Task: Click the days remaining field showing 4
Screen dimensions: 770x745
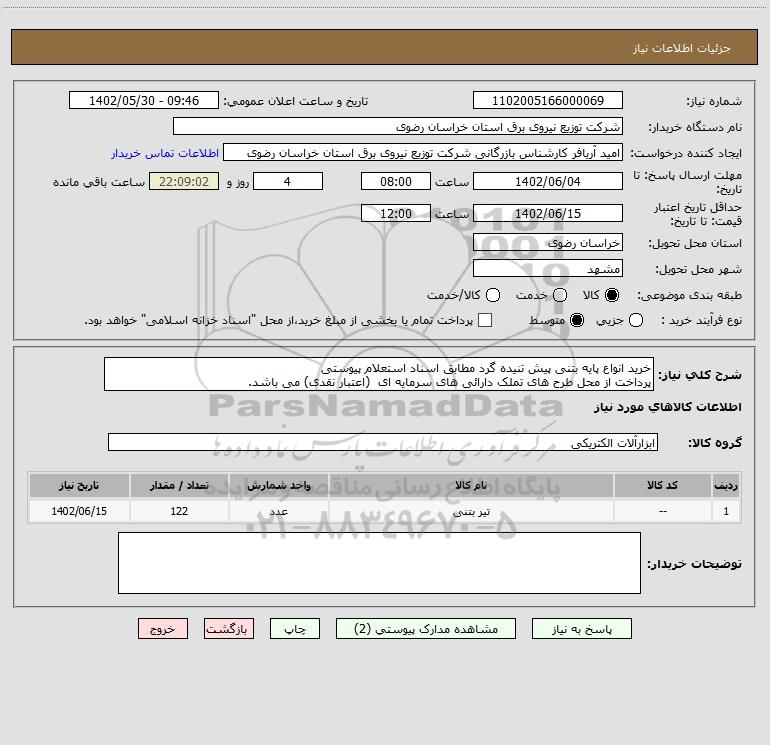Action: (x=288, y=181)
